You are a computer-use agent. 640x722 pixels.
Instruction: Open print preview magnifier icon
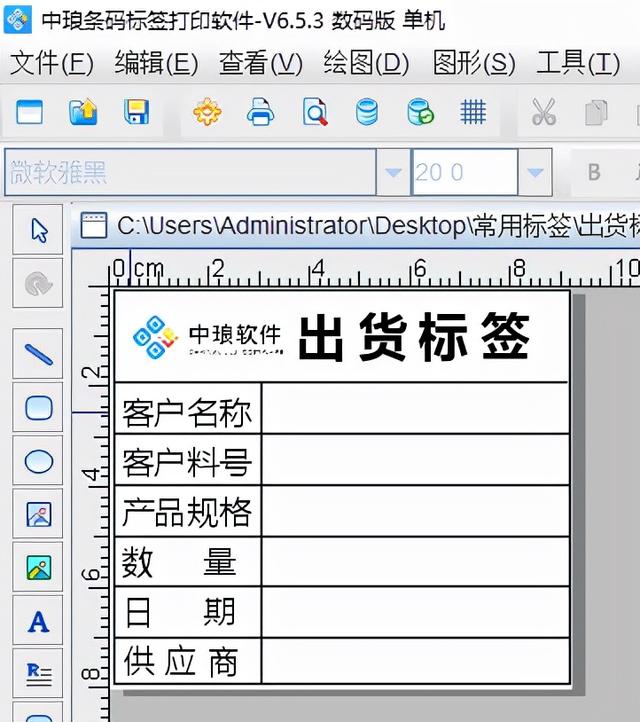[x=315, y=112]
